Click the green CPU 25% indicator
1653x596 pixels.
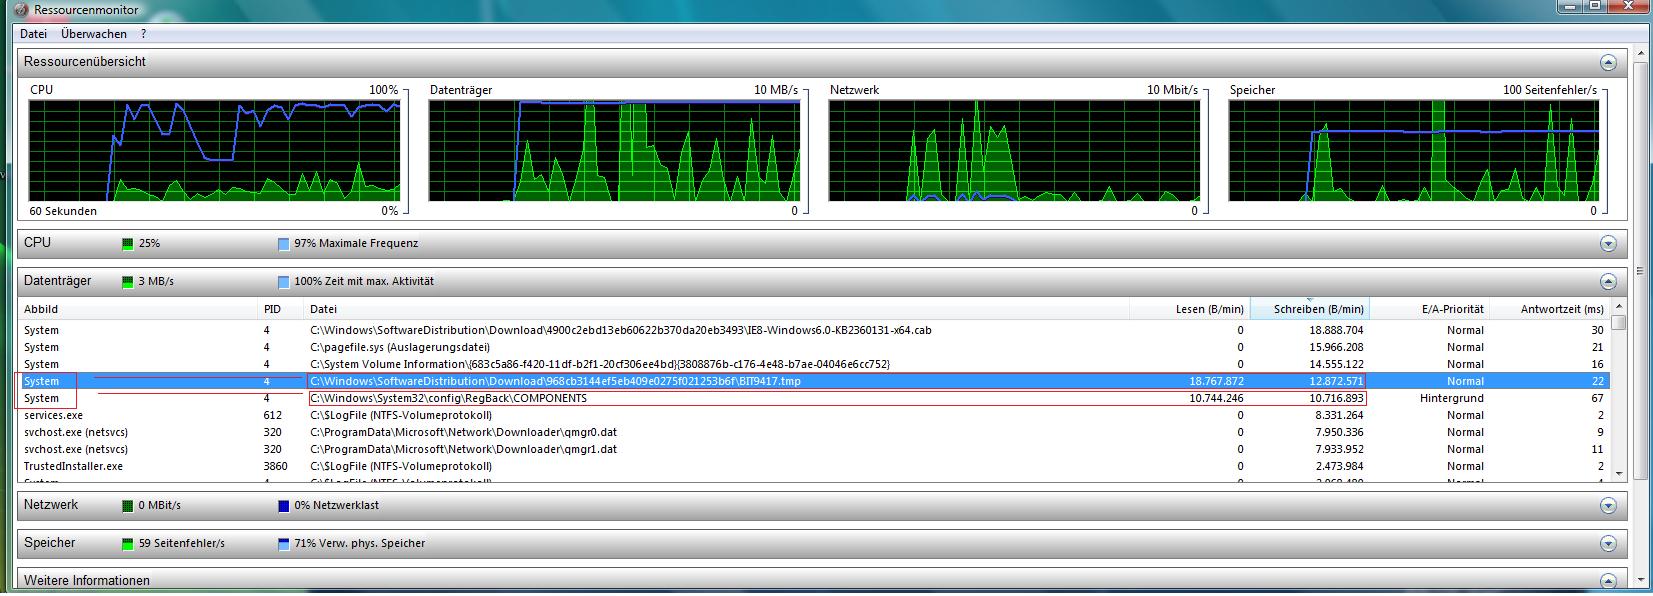127,244
